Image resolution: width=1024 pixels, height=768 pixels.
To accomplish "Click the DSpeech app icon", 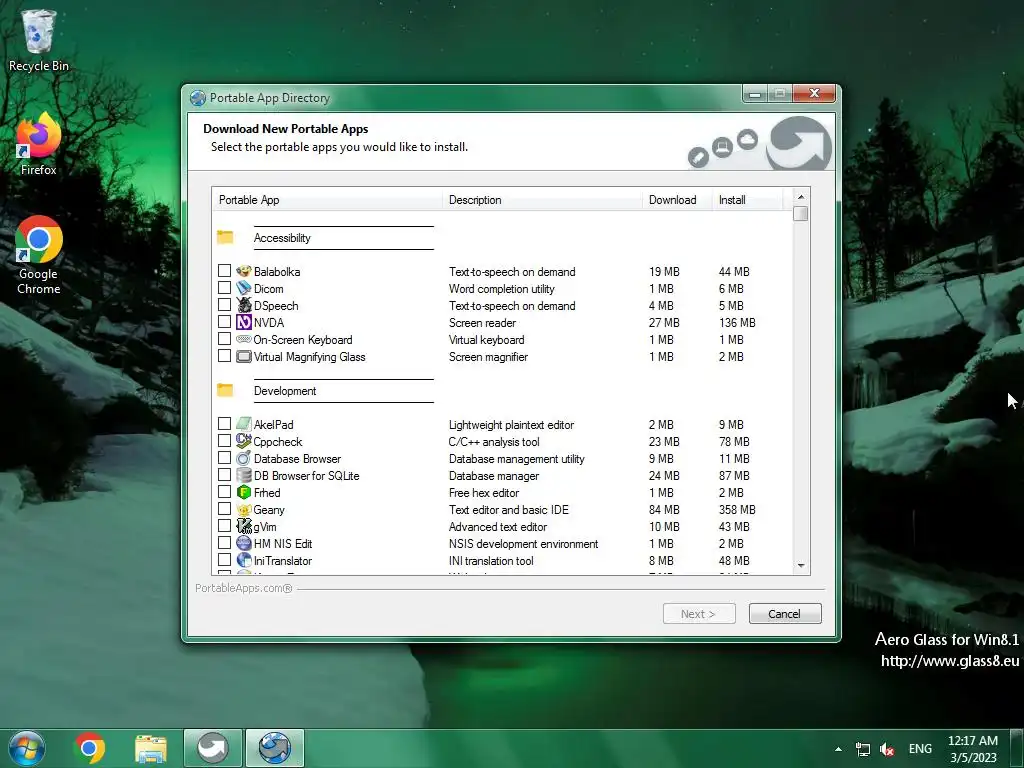I will click(x=244, y=305).
